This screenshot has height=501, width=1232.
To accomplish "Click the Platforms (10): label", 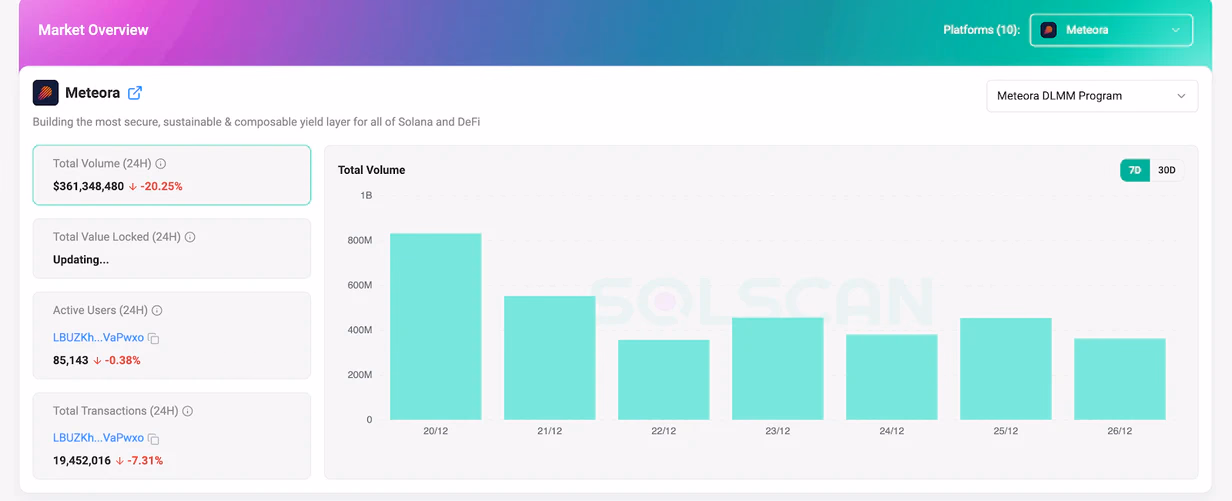I will click(981, 30).
